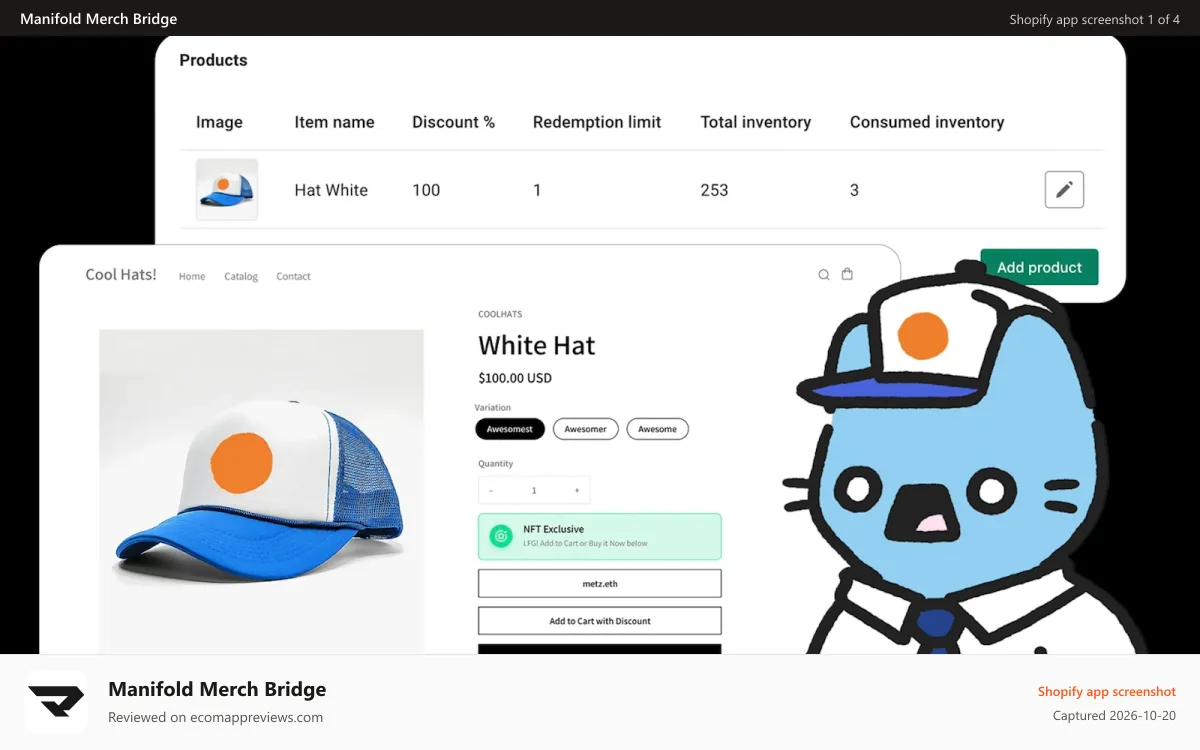The image size is (1200, 750).
Task: Open the shopping bag cart icon
Action: coord(847,274)
